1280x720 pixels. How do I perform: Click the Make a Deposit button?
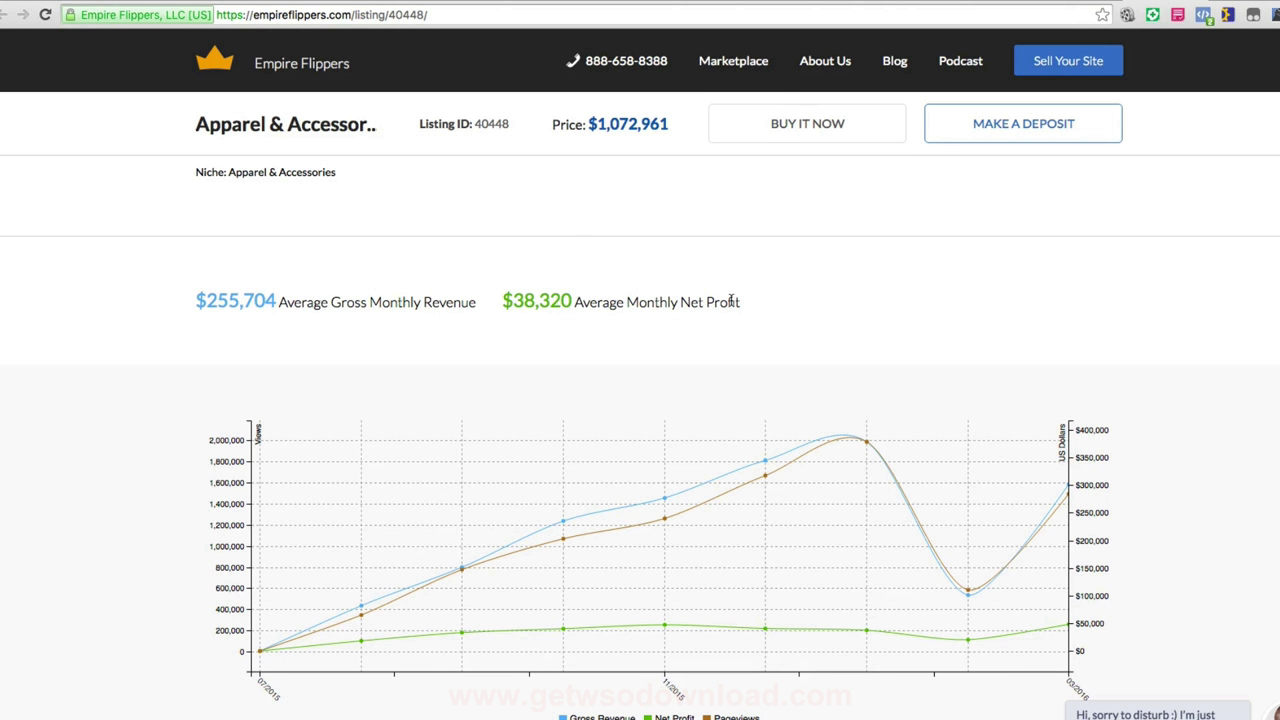[x=1023, y=124]
